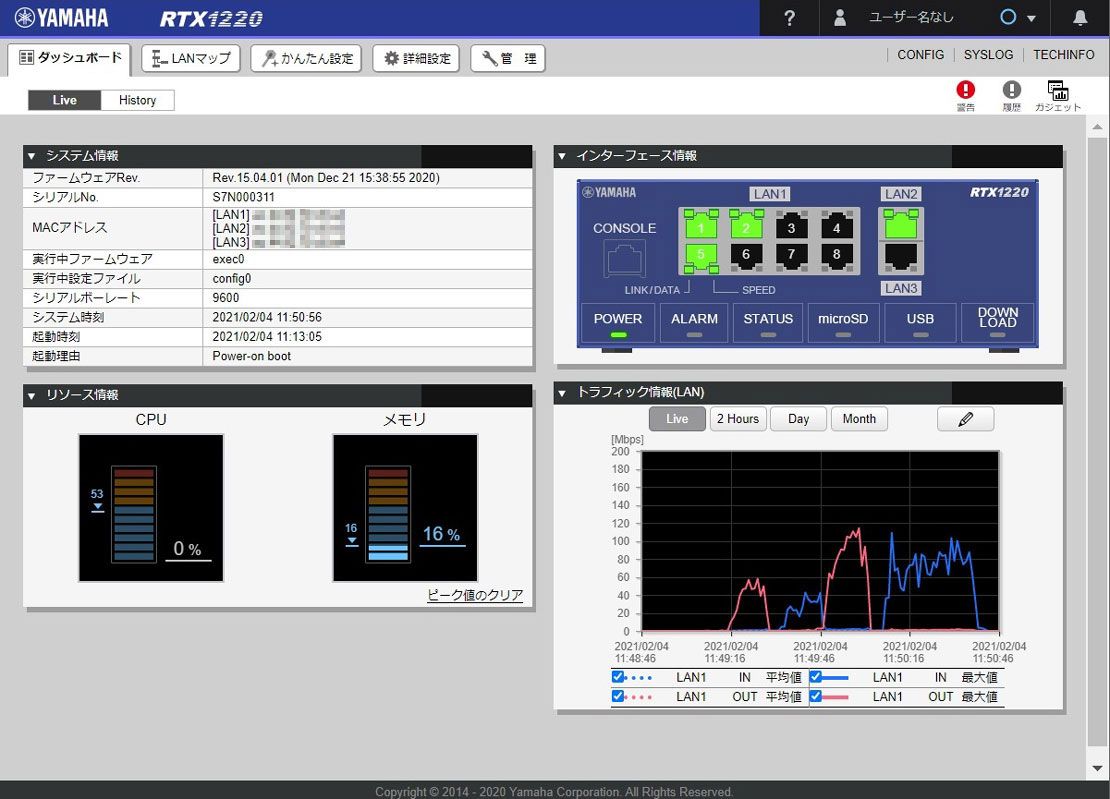Click LAN1 port 1 on router diagram
This screenshot has height=799, width=1110.
coord(700,227)
